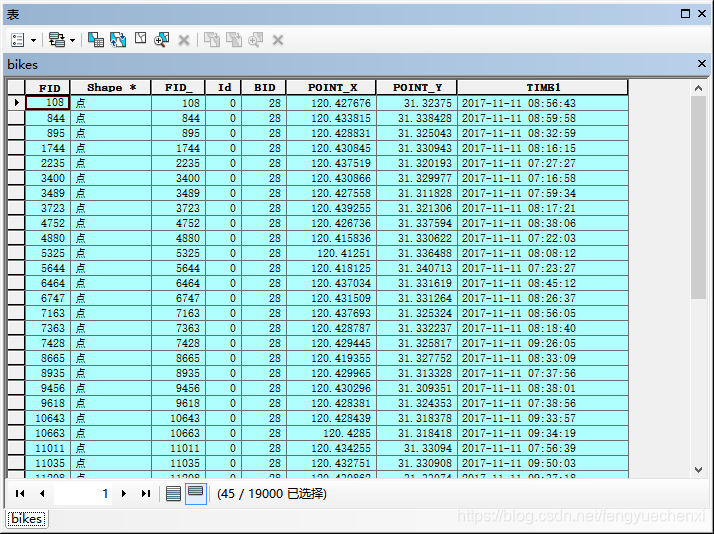Go to the previous record
The image size is (714, 534).
point(42,493)
